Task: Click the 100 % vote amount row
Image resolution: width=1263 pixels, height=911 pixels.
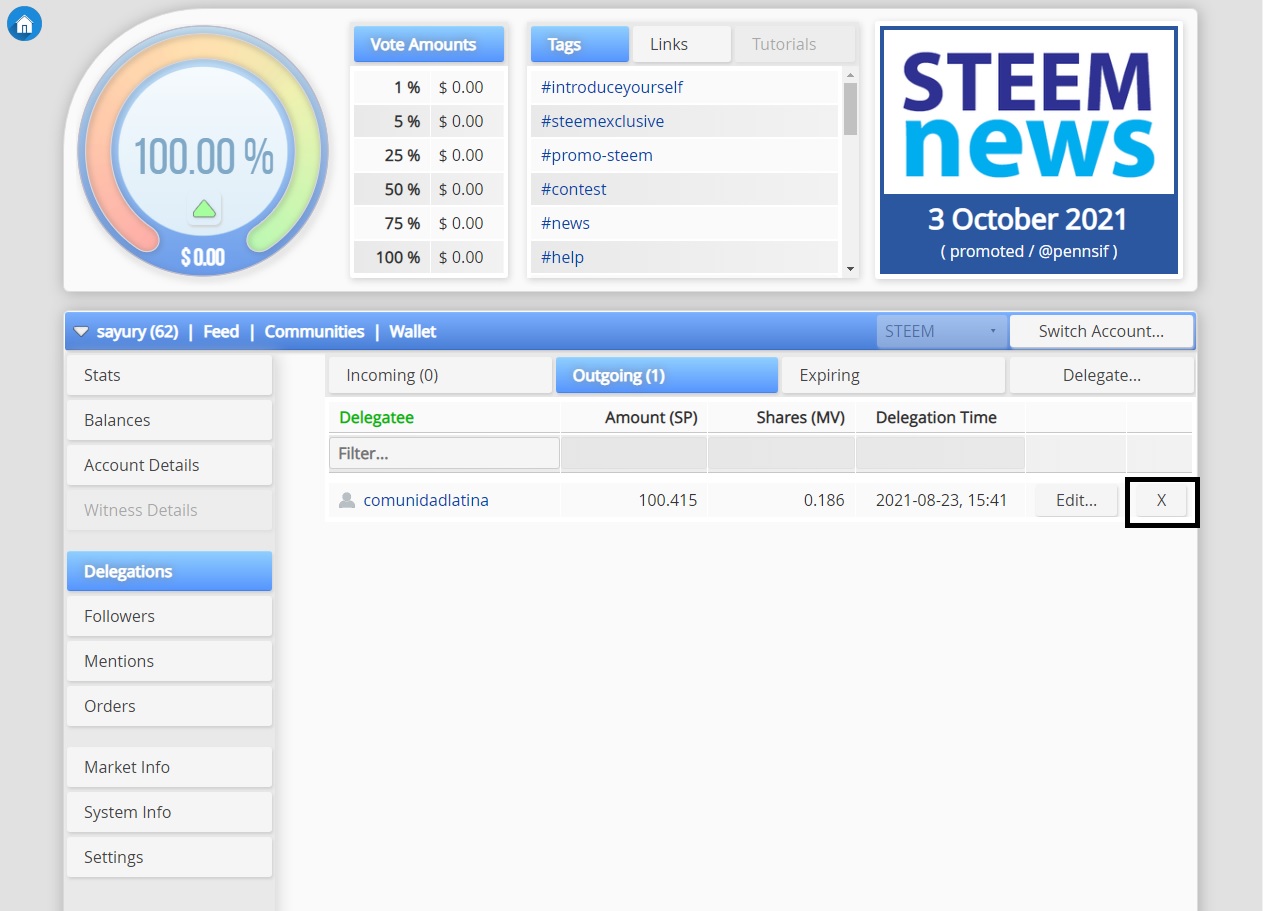Action: pos(429,257)
